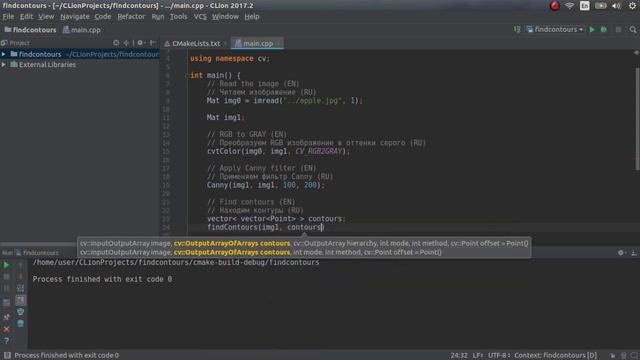The height and width of the screenshot is (360, 640).
Task: Open the Window menu
Action: point(225,16)
